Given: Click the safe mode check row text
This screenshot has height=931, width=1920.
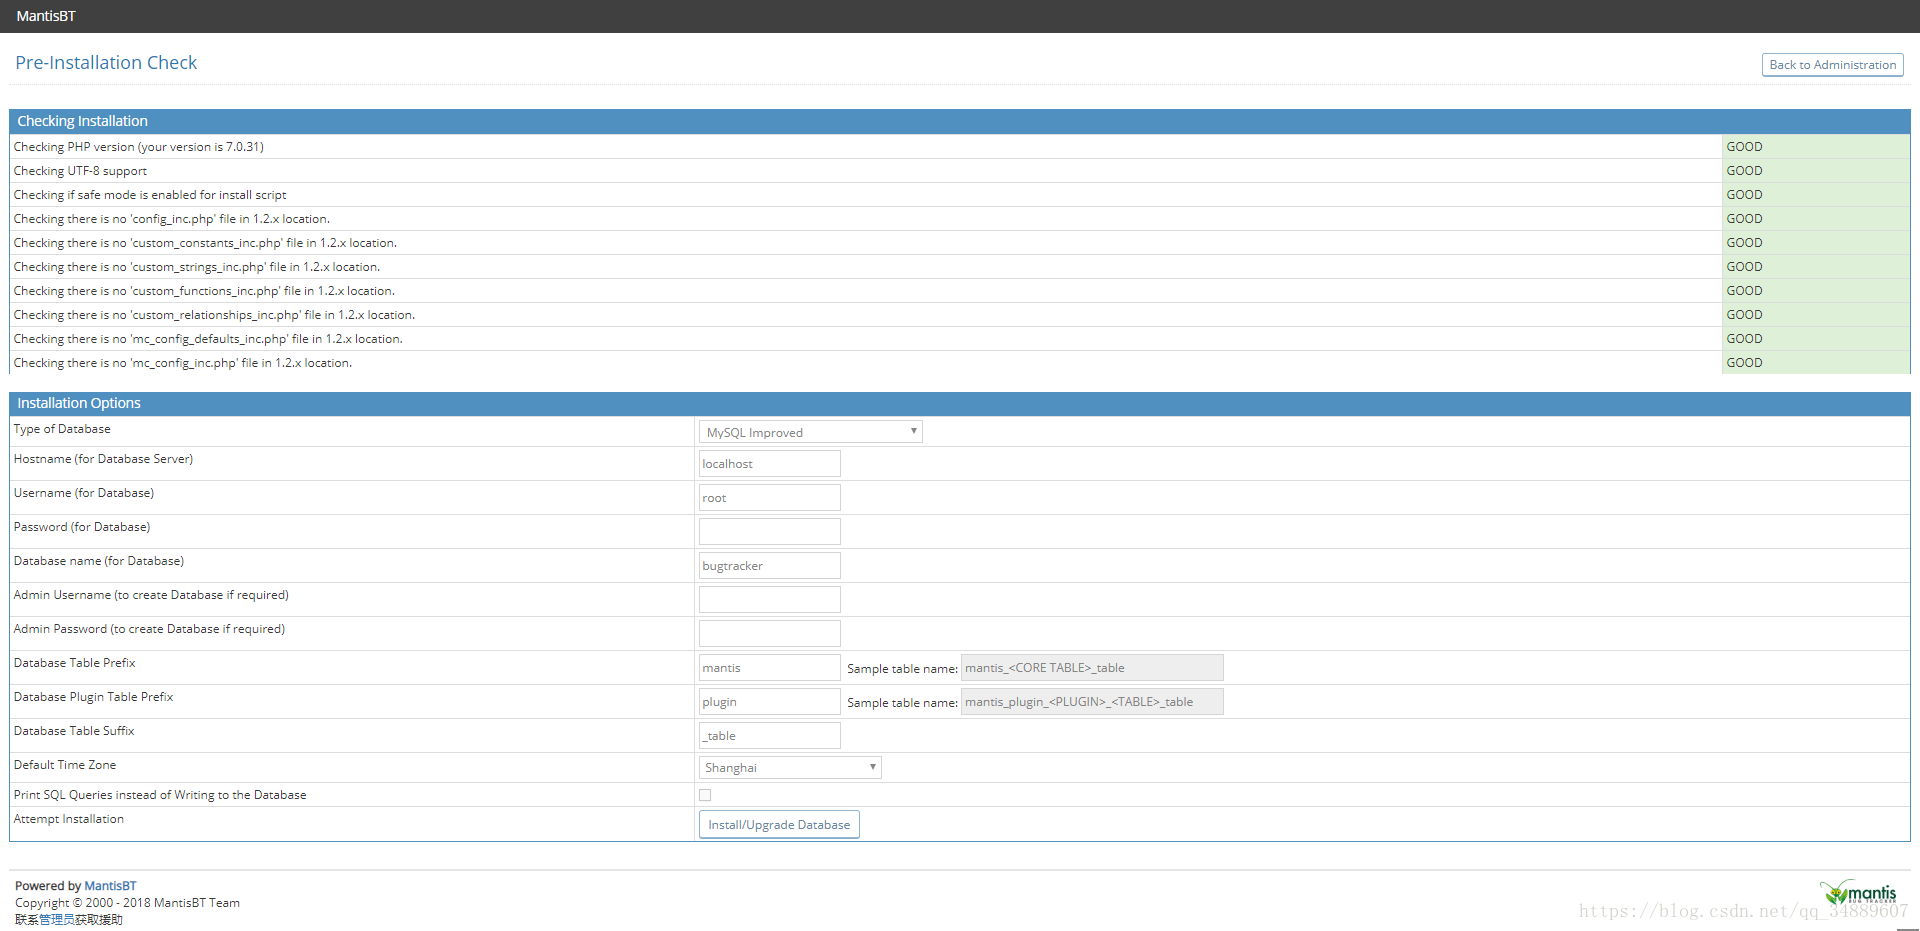Looking at the screenshot, I should 150,195.
